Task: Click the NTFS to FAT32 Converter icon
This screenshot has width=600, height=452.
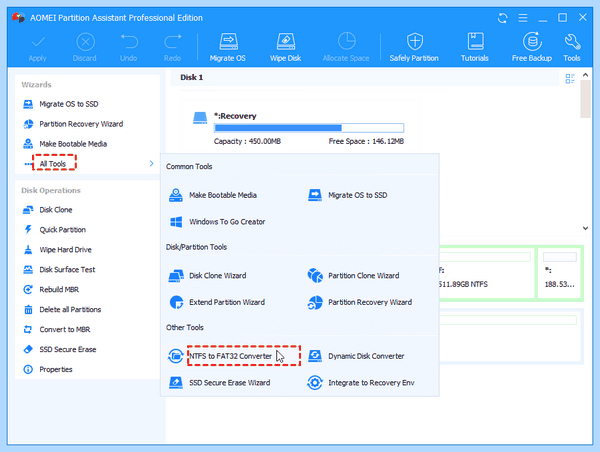Action: pyautogui.click(x=176, y=356)
